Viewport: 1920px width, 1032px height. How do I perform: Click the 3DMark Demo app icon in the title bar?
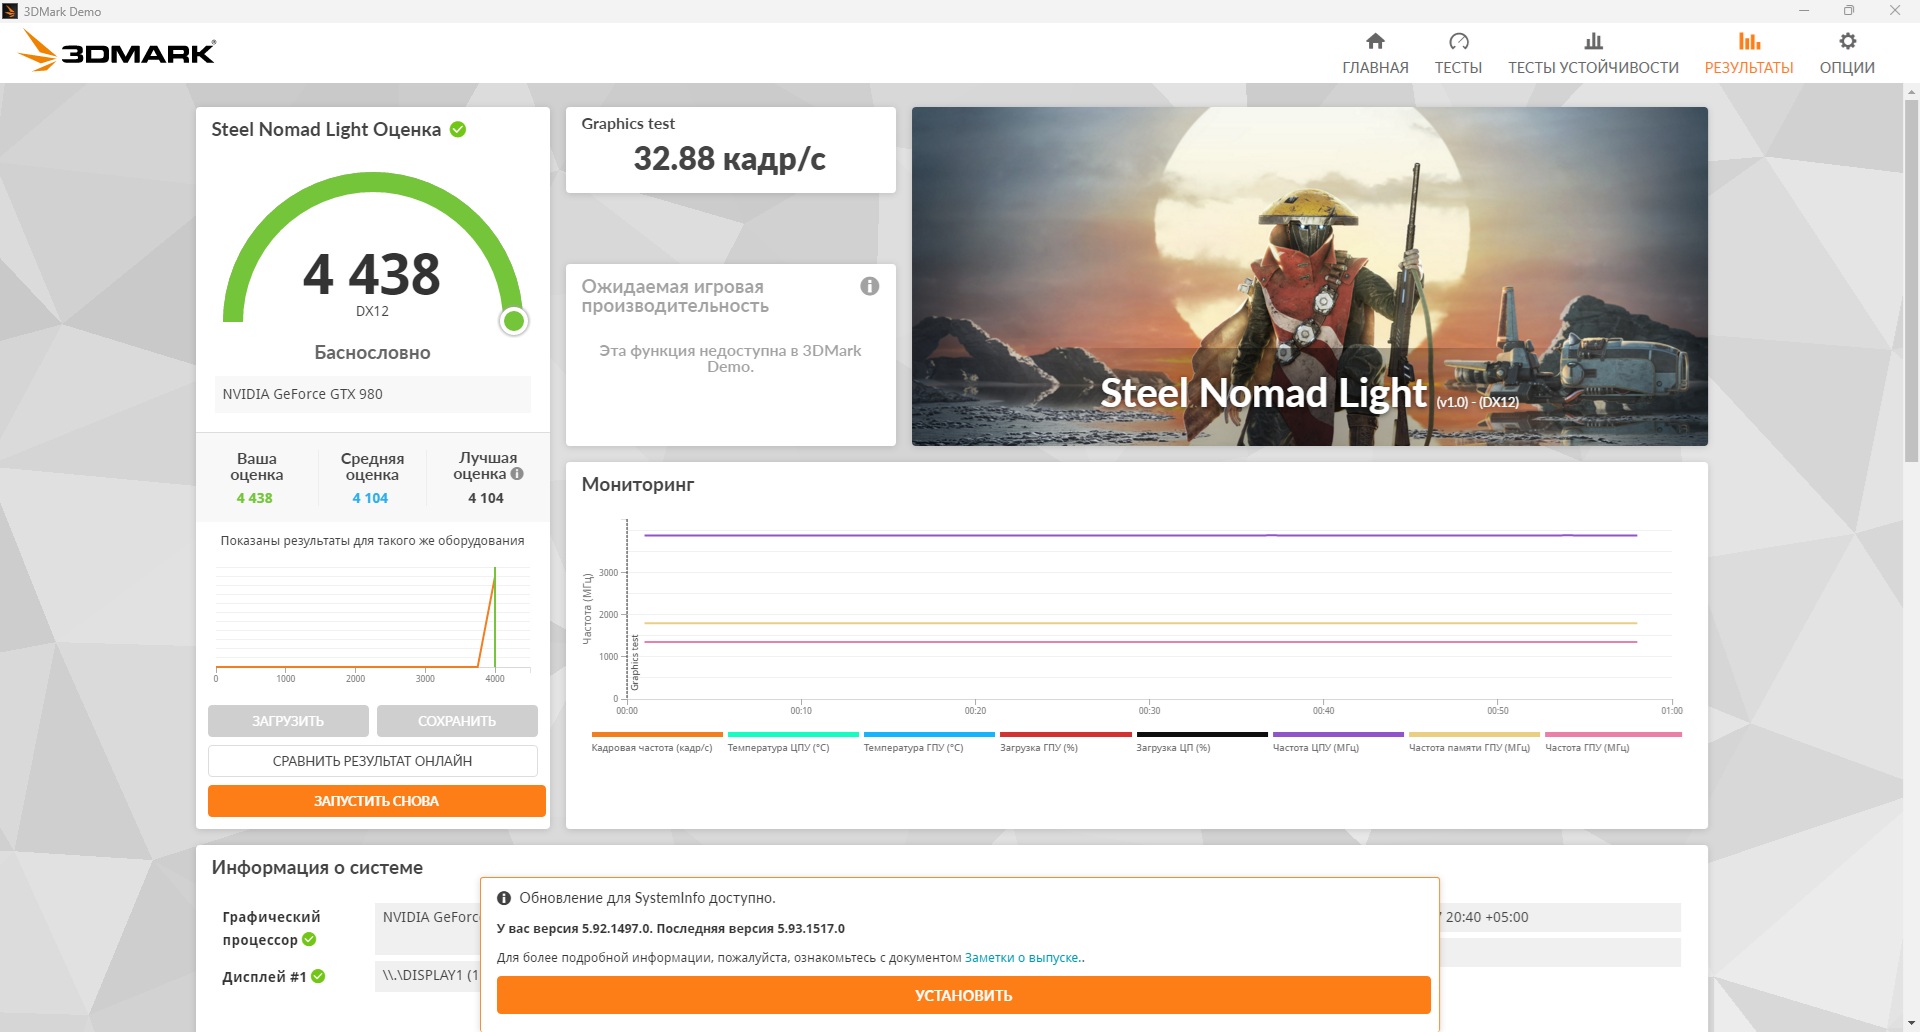tap(11, 11)
